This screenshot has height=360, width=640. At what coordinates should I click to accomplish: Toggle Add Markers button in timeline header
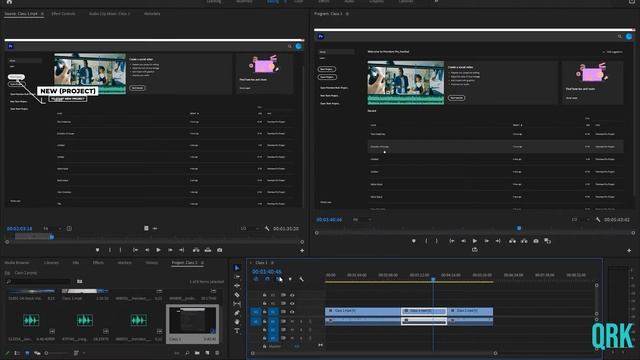click(290, 279)
